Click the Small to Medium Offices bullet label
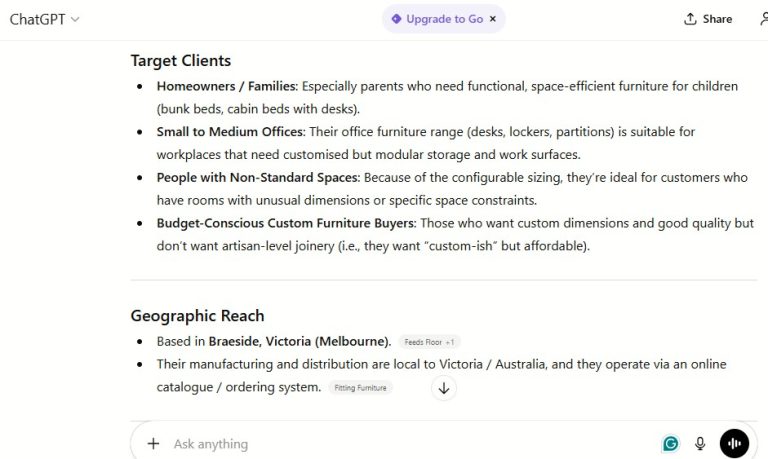This screenshot has width=768, height=459. pos(230,132)
